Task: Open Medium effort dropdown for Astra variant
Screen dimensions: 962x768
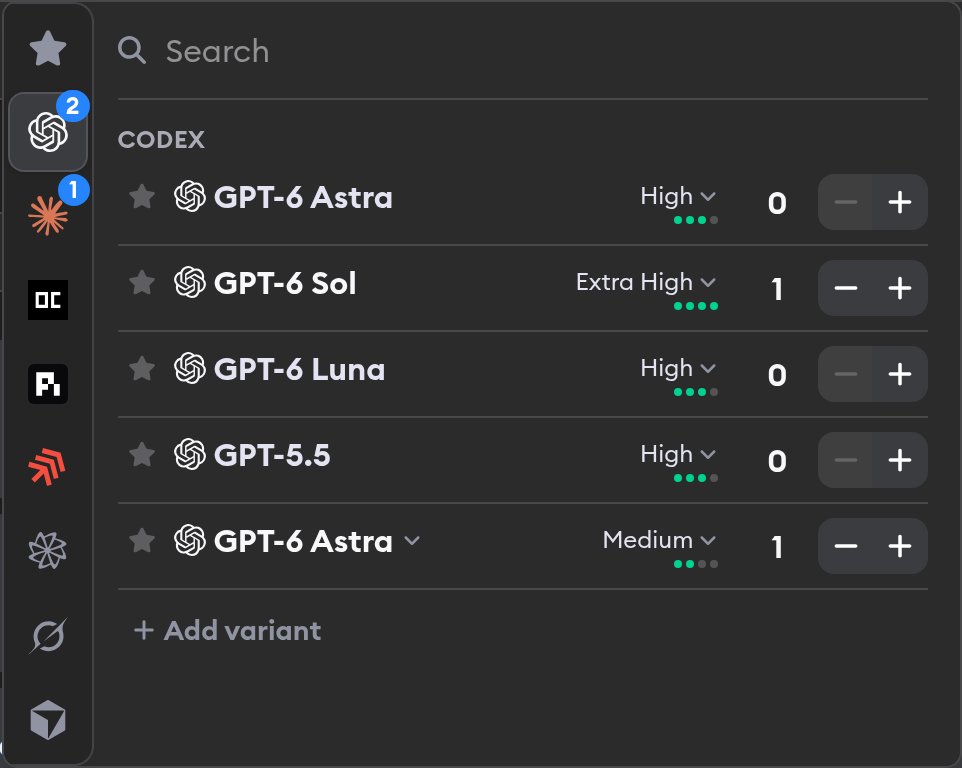Action: [660, 540]
